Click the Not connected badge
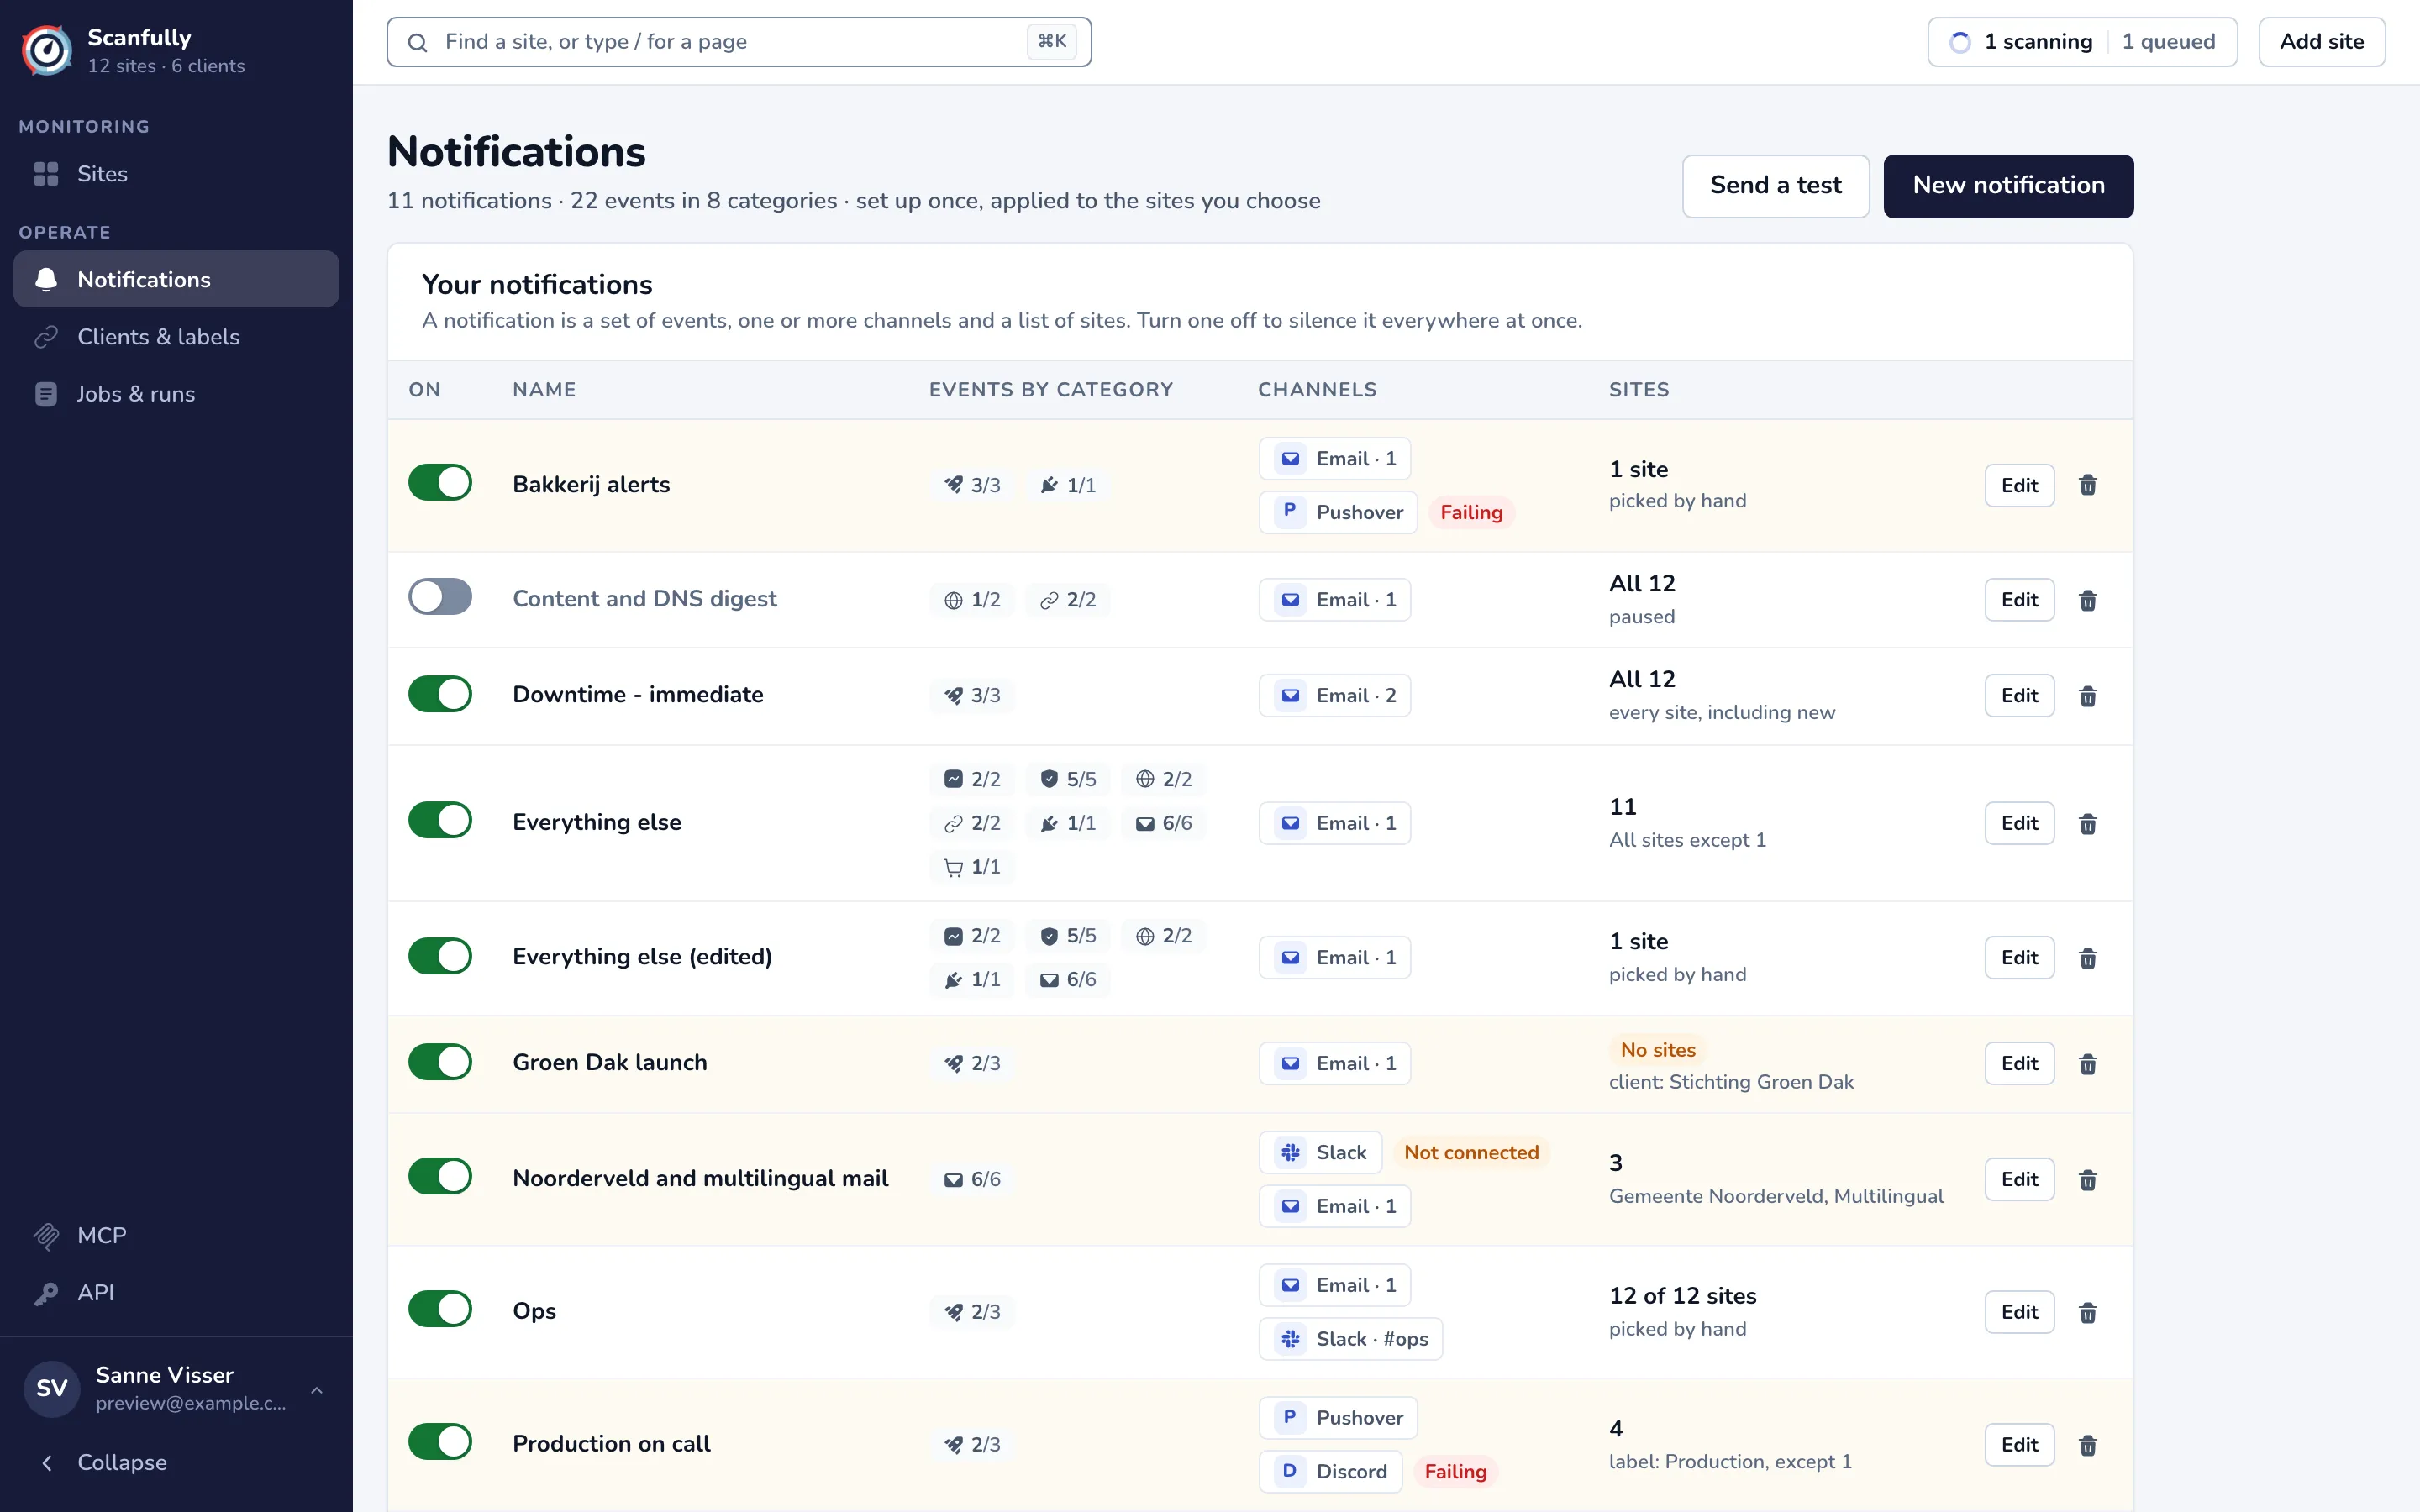The image size is (2420, 1512). (1471, 1152)
